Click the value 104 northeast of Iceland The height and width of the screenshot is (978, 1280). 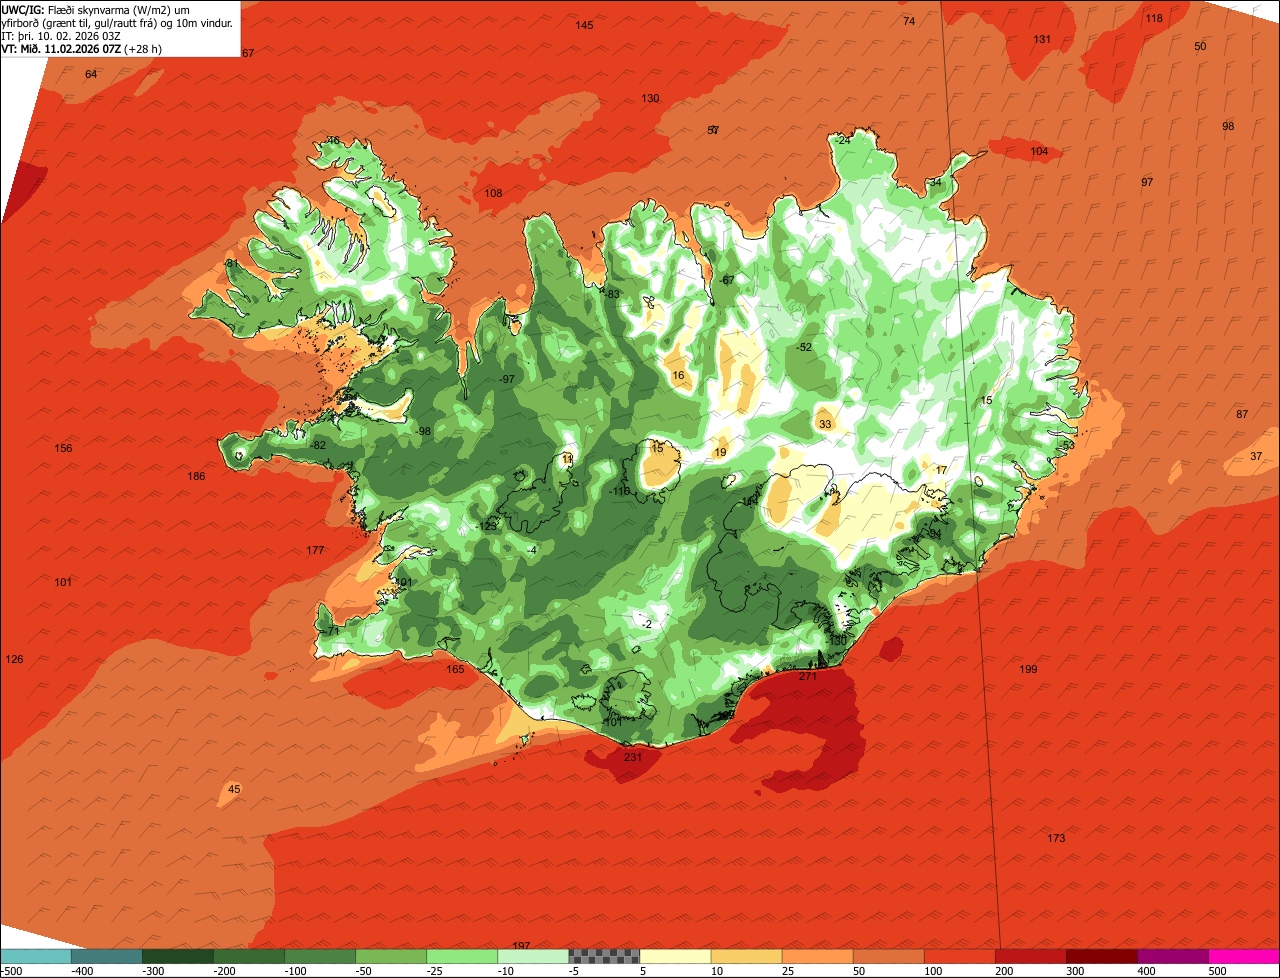pyautogui.click(x=1039, y=151)
